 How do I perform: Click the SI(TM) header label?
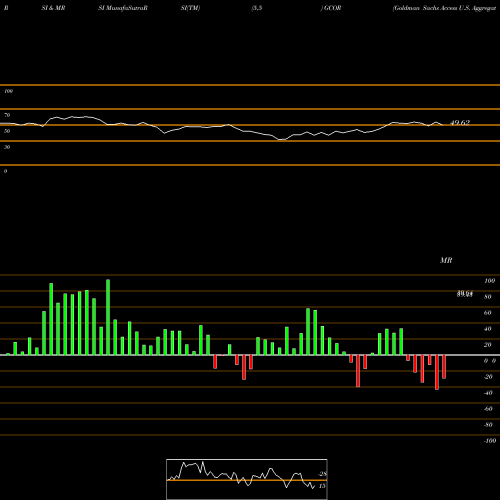[190, 8]
